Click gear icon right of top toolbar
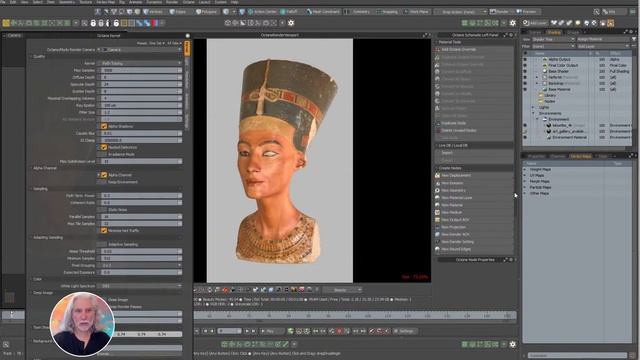 tap(513, 23)
